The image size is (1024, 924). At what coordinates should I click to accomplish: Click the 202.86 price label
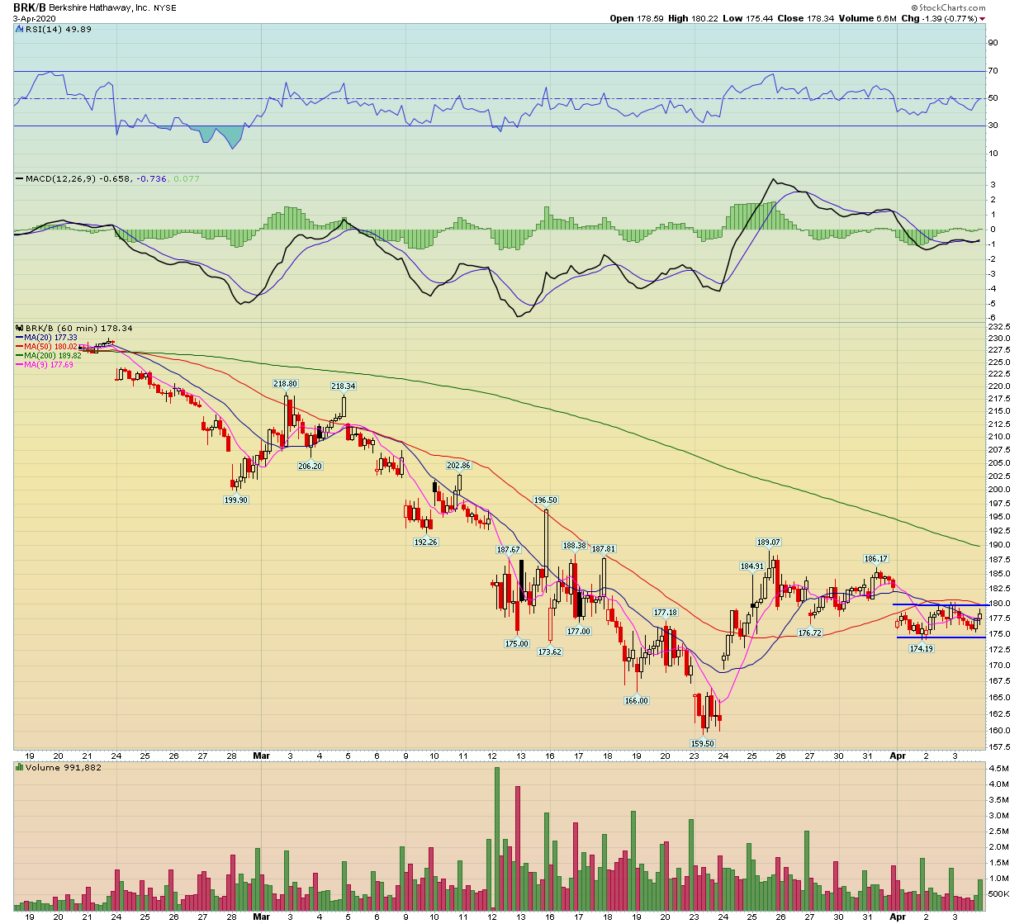point(458,466)
